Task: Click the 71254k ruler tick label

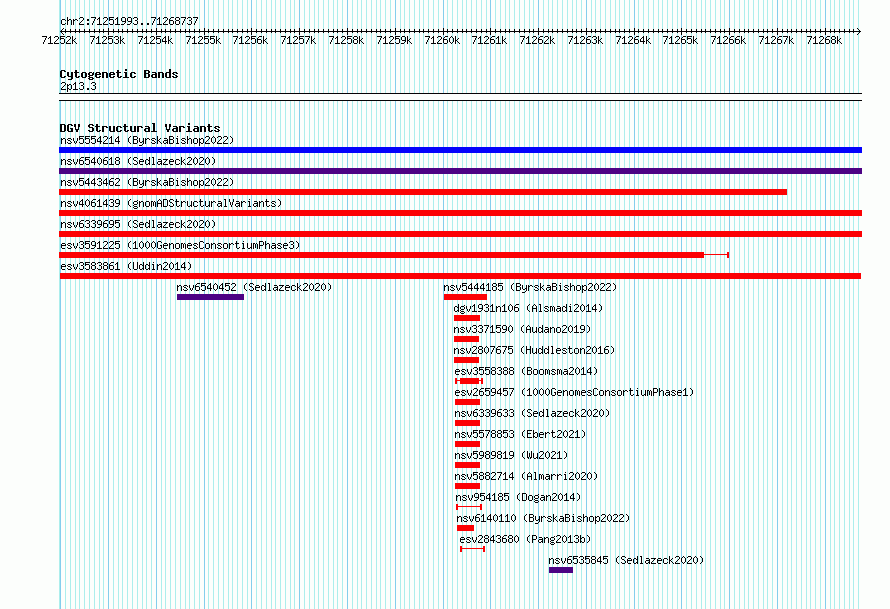Action: pyautogui.click(x=155, y=40)
